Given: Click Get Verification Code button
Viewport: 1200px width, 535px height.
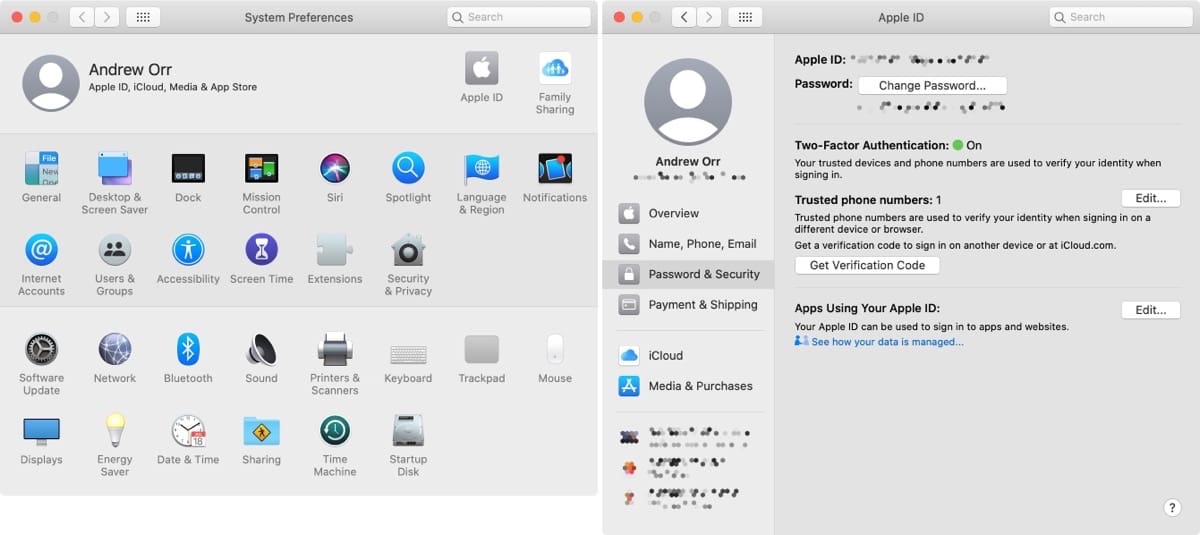Looking at the screenshot, I should [867, 265].
